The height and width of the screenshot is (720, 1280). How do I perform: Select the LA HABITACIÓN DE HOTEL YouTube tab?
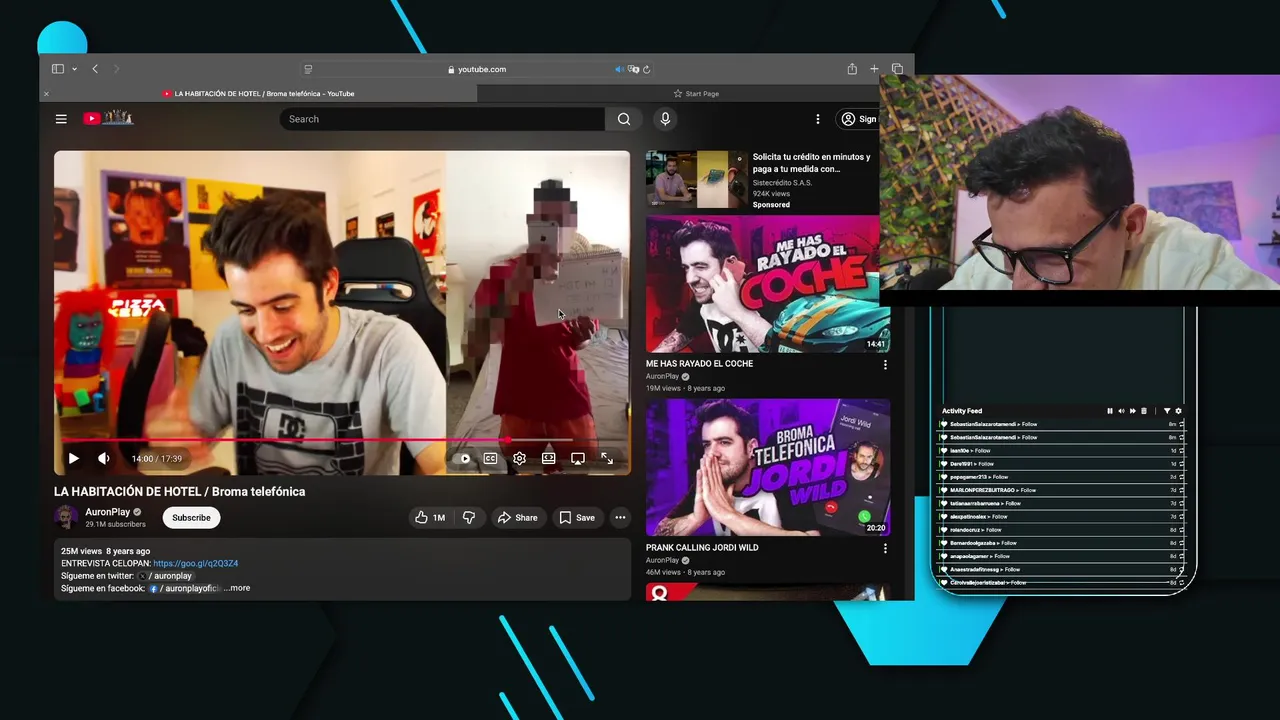[258, 94]
